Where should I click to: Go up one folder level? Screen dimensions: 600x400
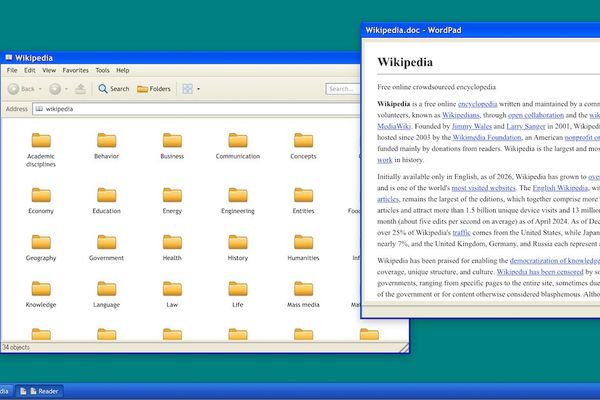[80, 89]
